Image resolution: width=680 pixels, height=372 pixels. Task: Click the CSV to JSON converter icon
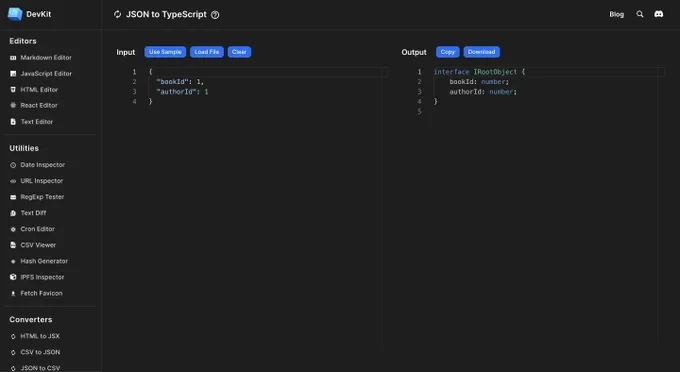(x=13, y=352)
